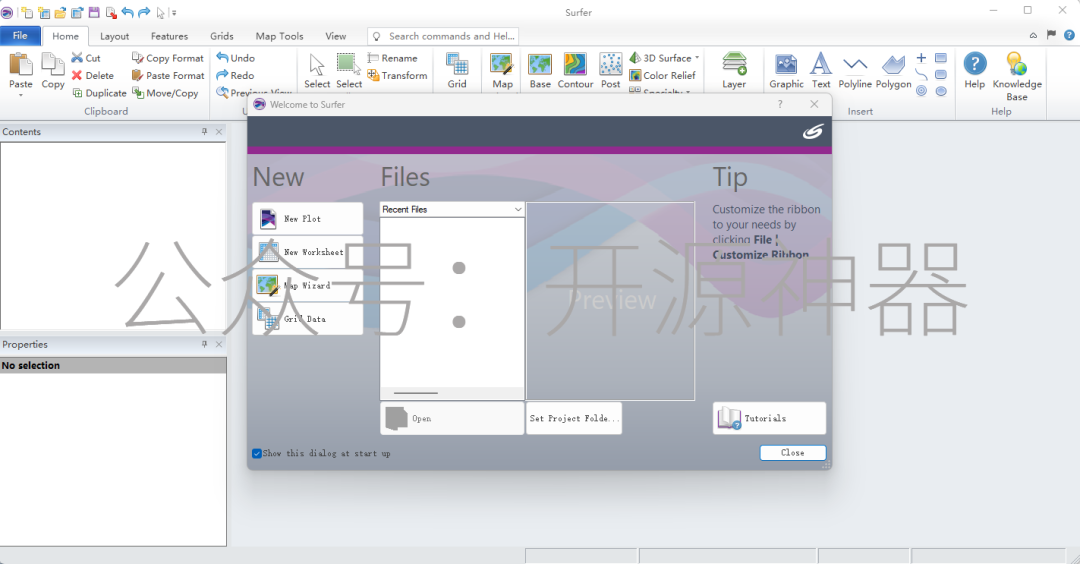1080x564 pixels.
Task: Select the Ellipse shape tool
Action: [941, 91]
